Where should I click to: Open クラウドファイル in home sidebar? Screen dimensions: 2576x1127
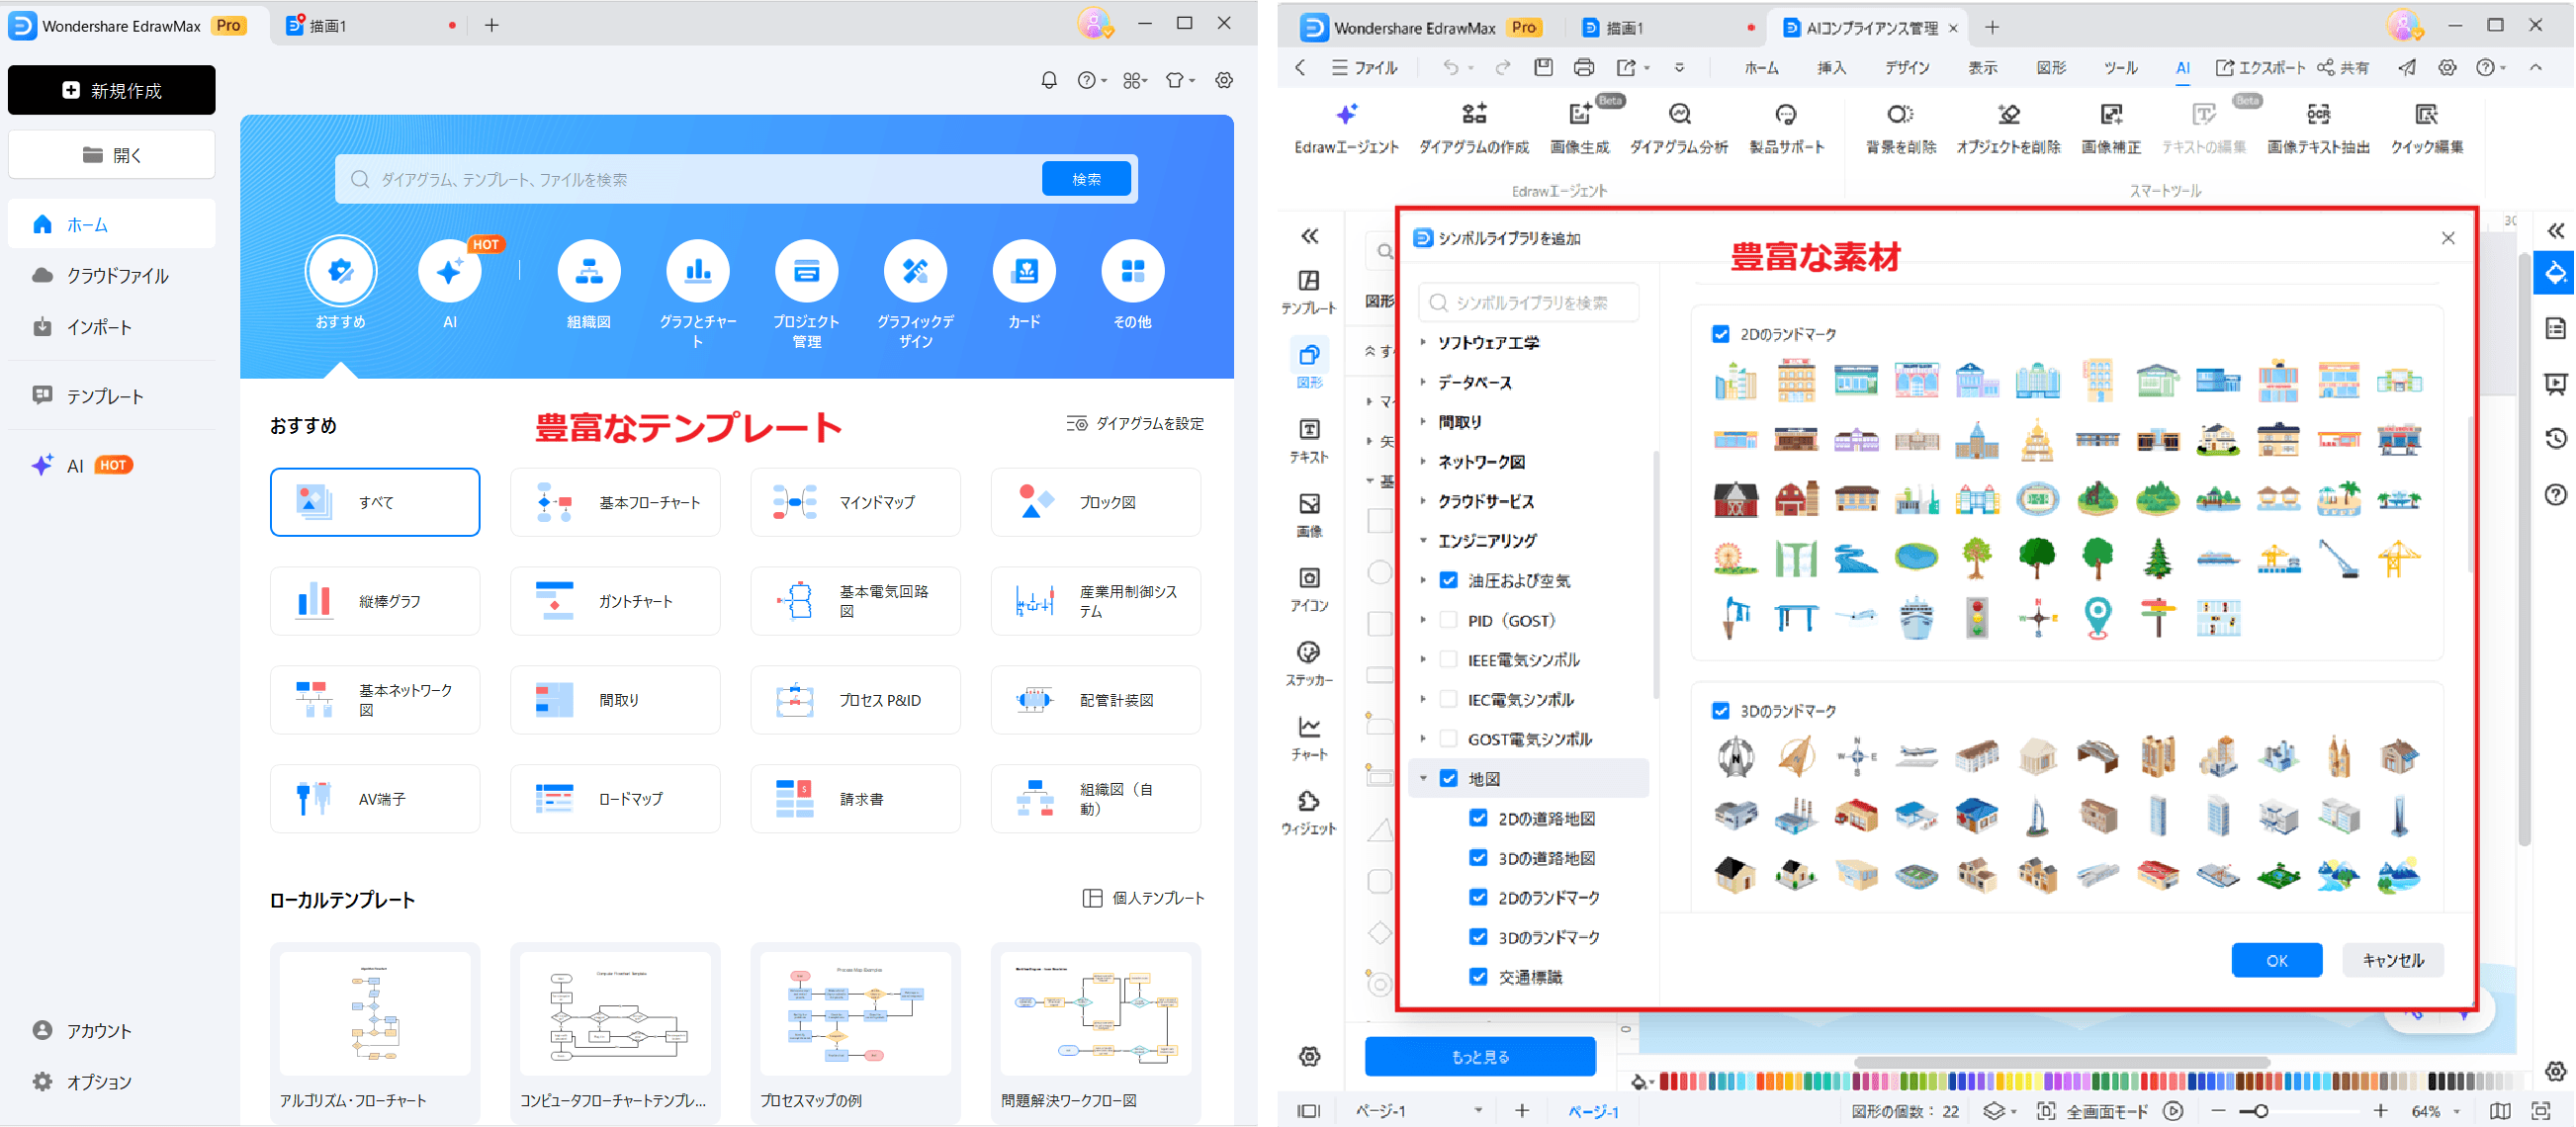pyautogui.click(x=112, y=276)
